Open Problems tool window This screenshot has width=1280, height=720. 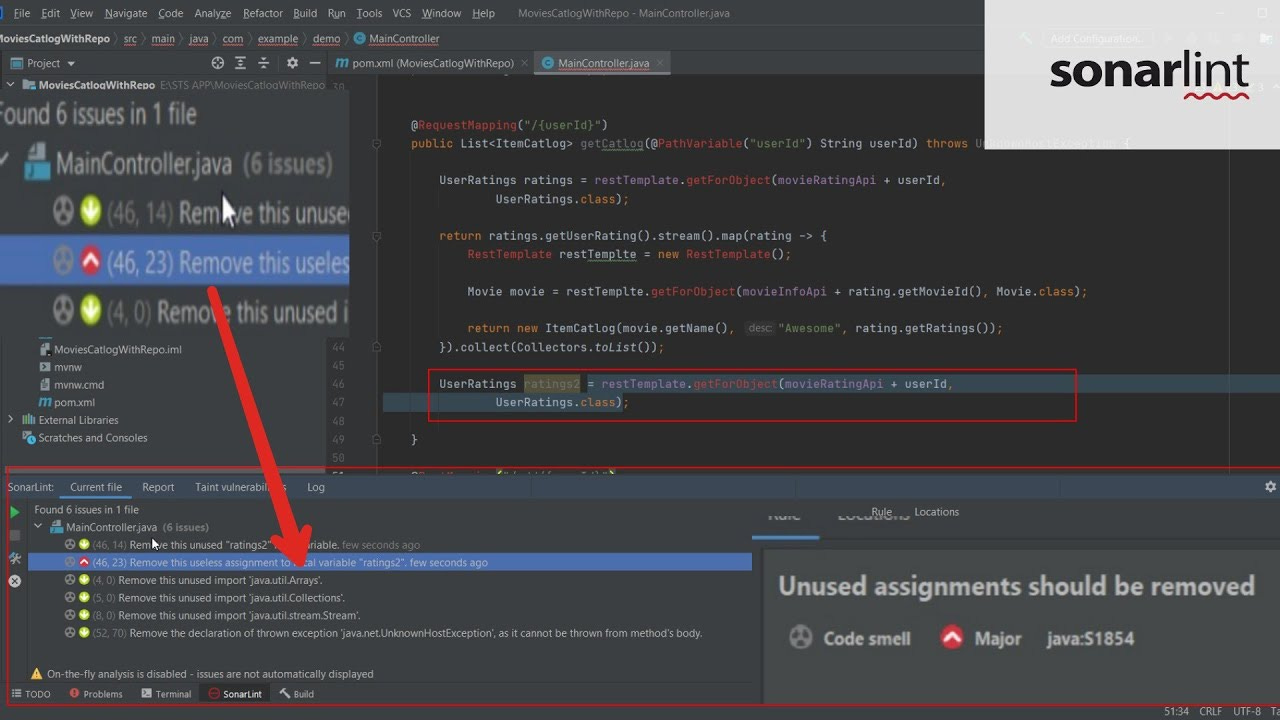[96, 694]
